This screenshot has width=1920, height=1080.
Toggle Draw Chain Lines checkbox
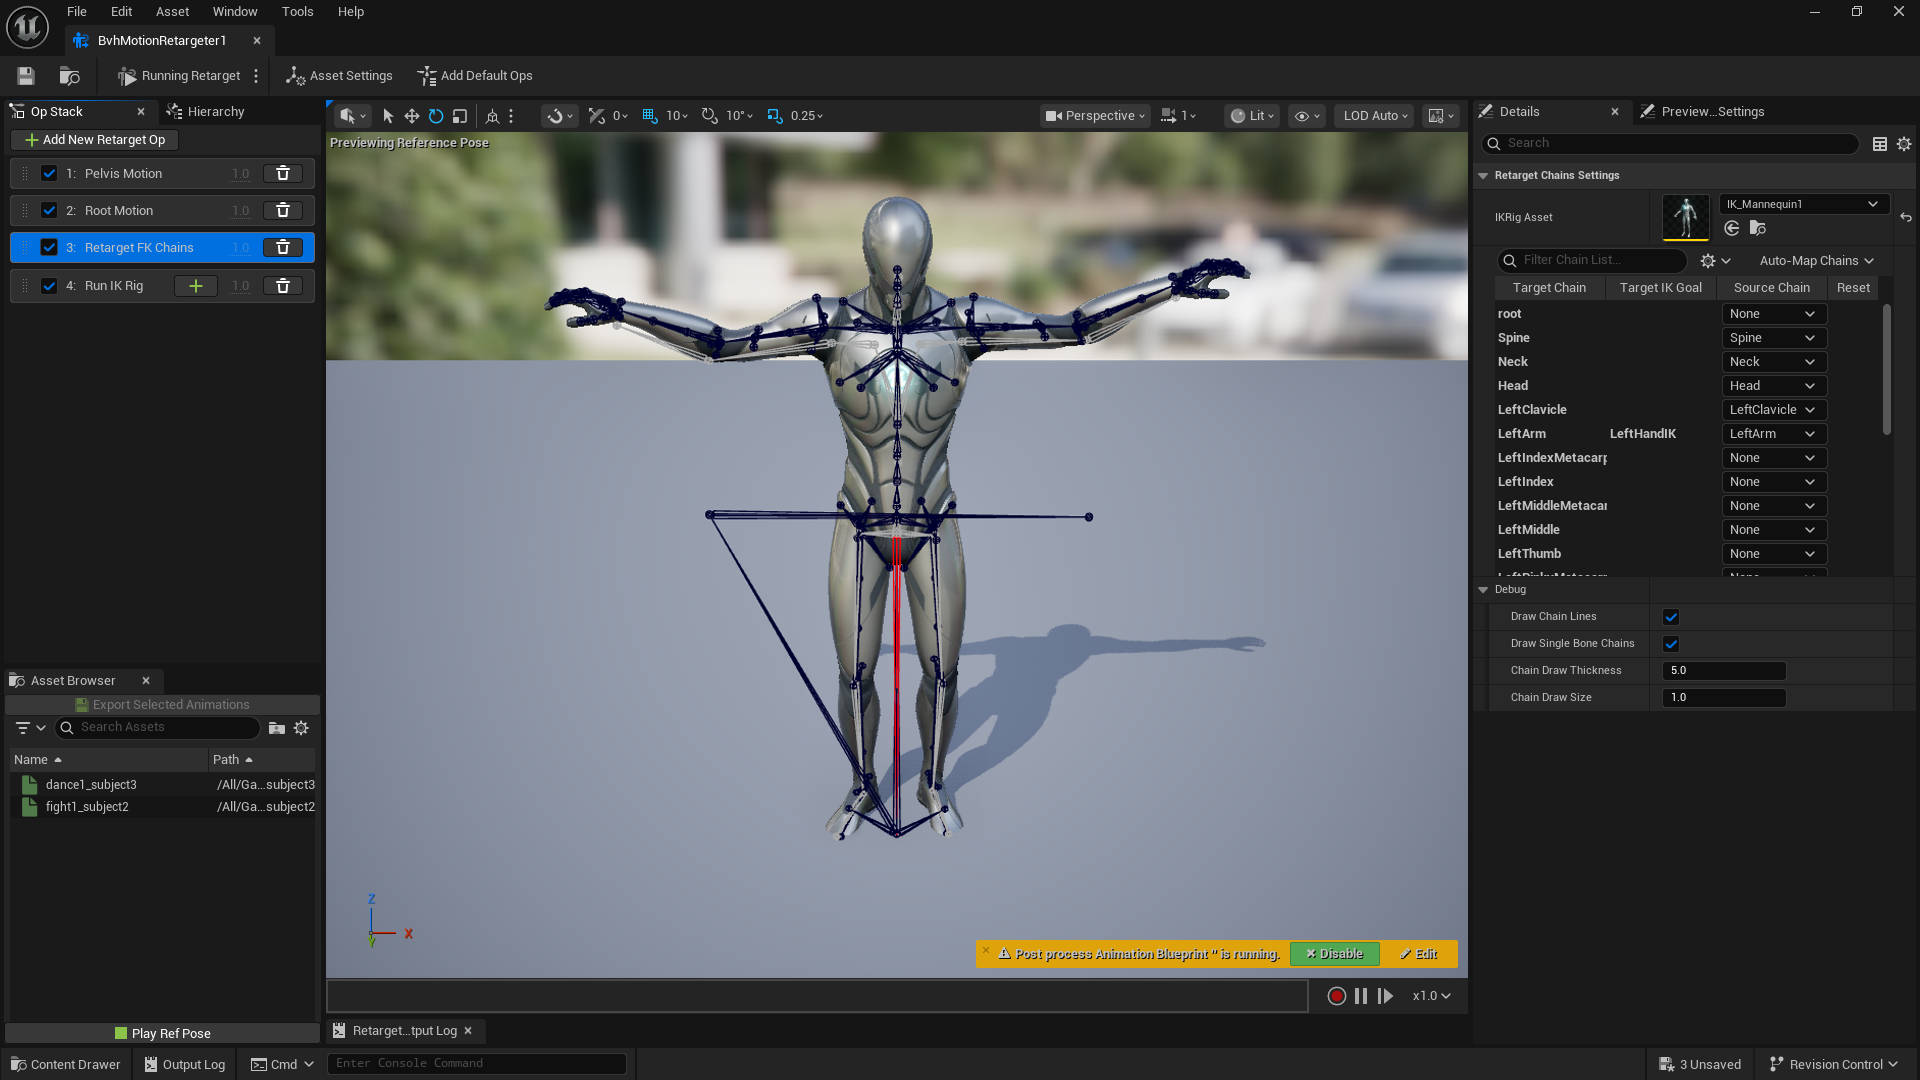[1671, 617]
